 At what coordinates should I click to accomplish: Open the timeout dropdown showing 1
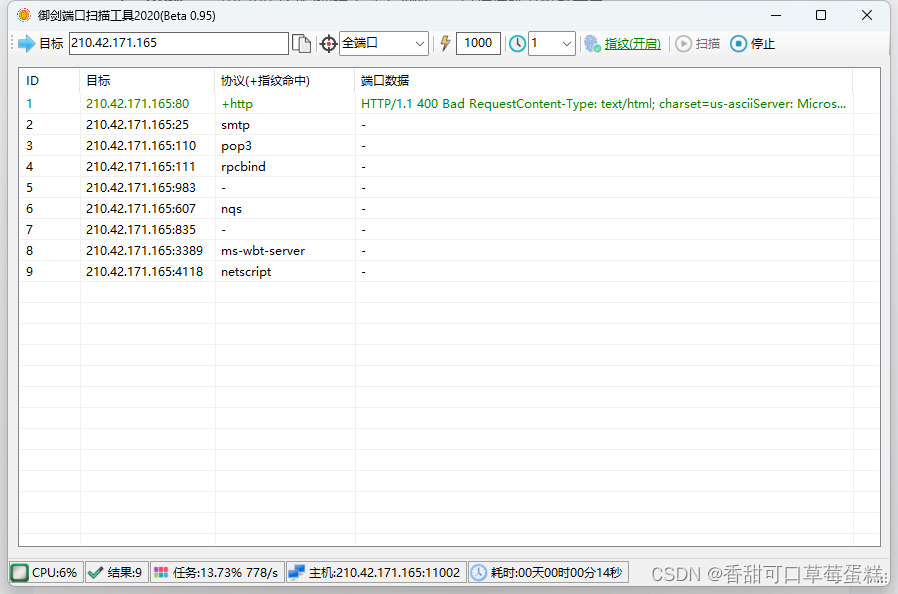coord(552,44)
